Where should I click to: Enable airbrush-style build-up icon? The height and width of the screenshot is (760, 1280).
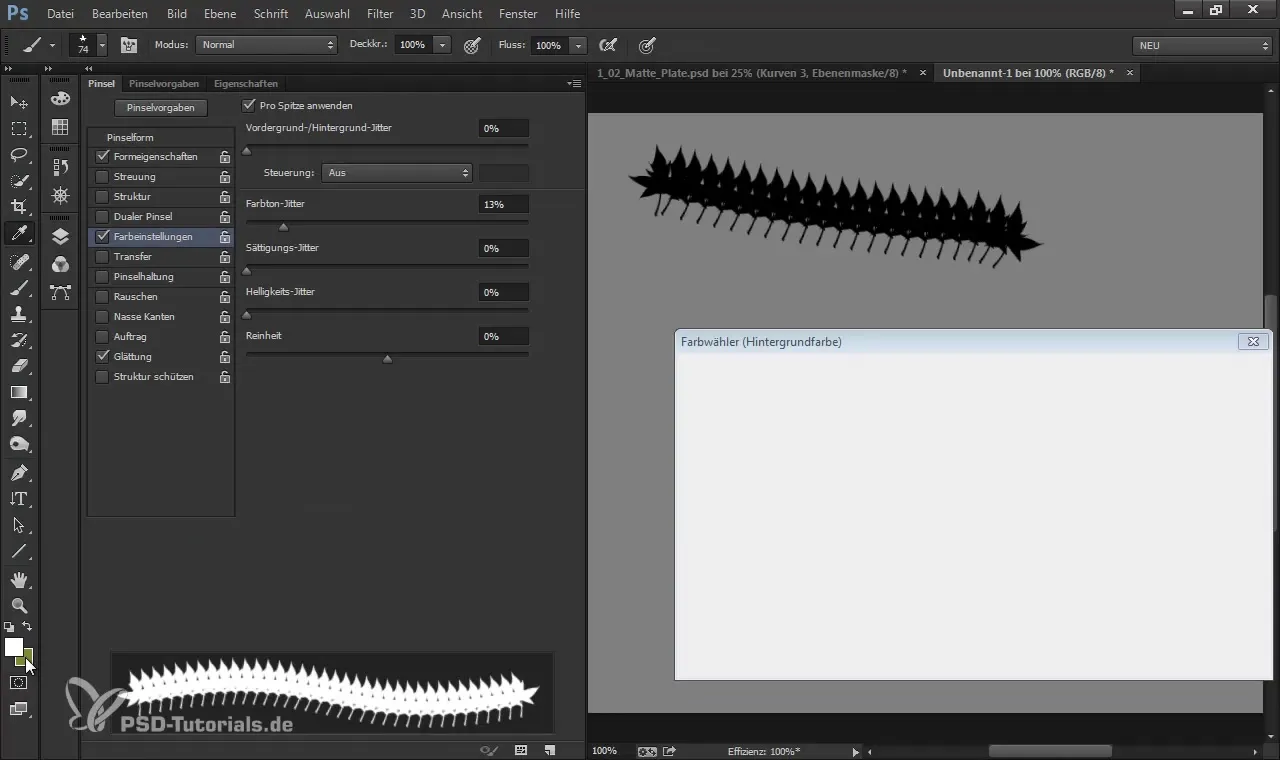coord(606,45)
